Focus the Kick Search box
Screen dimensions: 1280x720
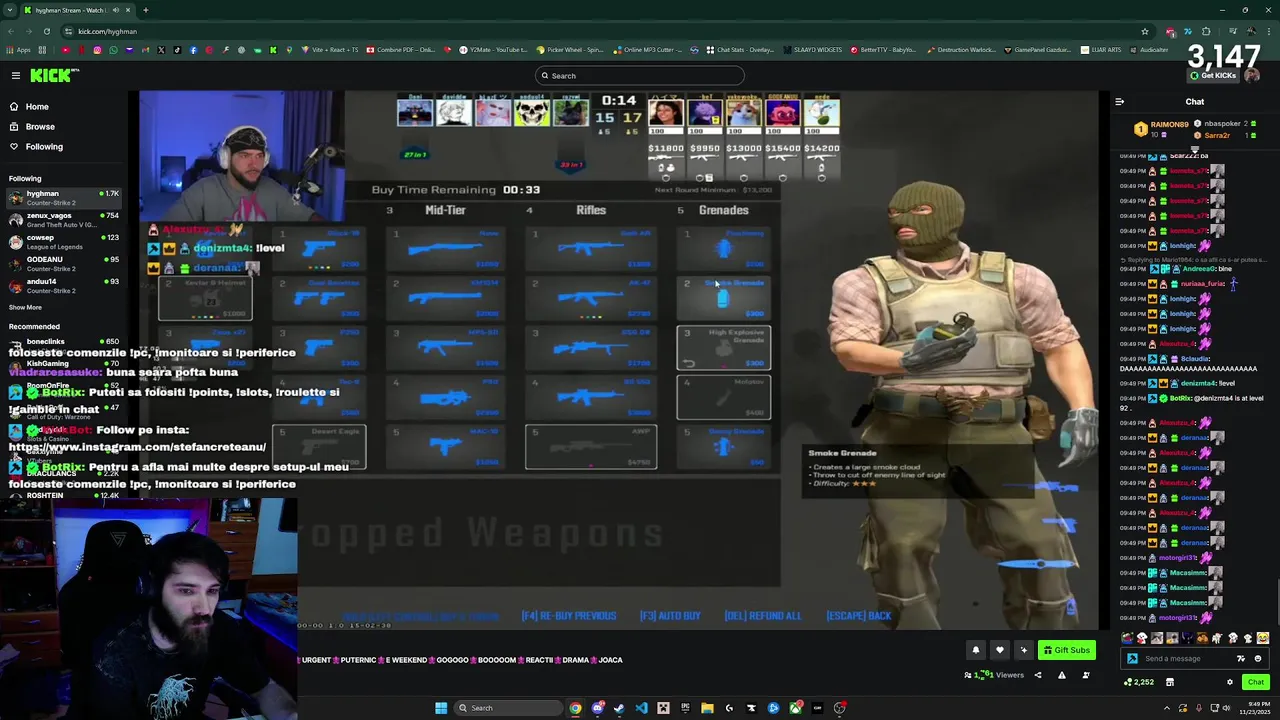640,76
